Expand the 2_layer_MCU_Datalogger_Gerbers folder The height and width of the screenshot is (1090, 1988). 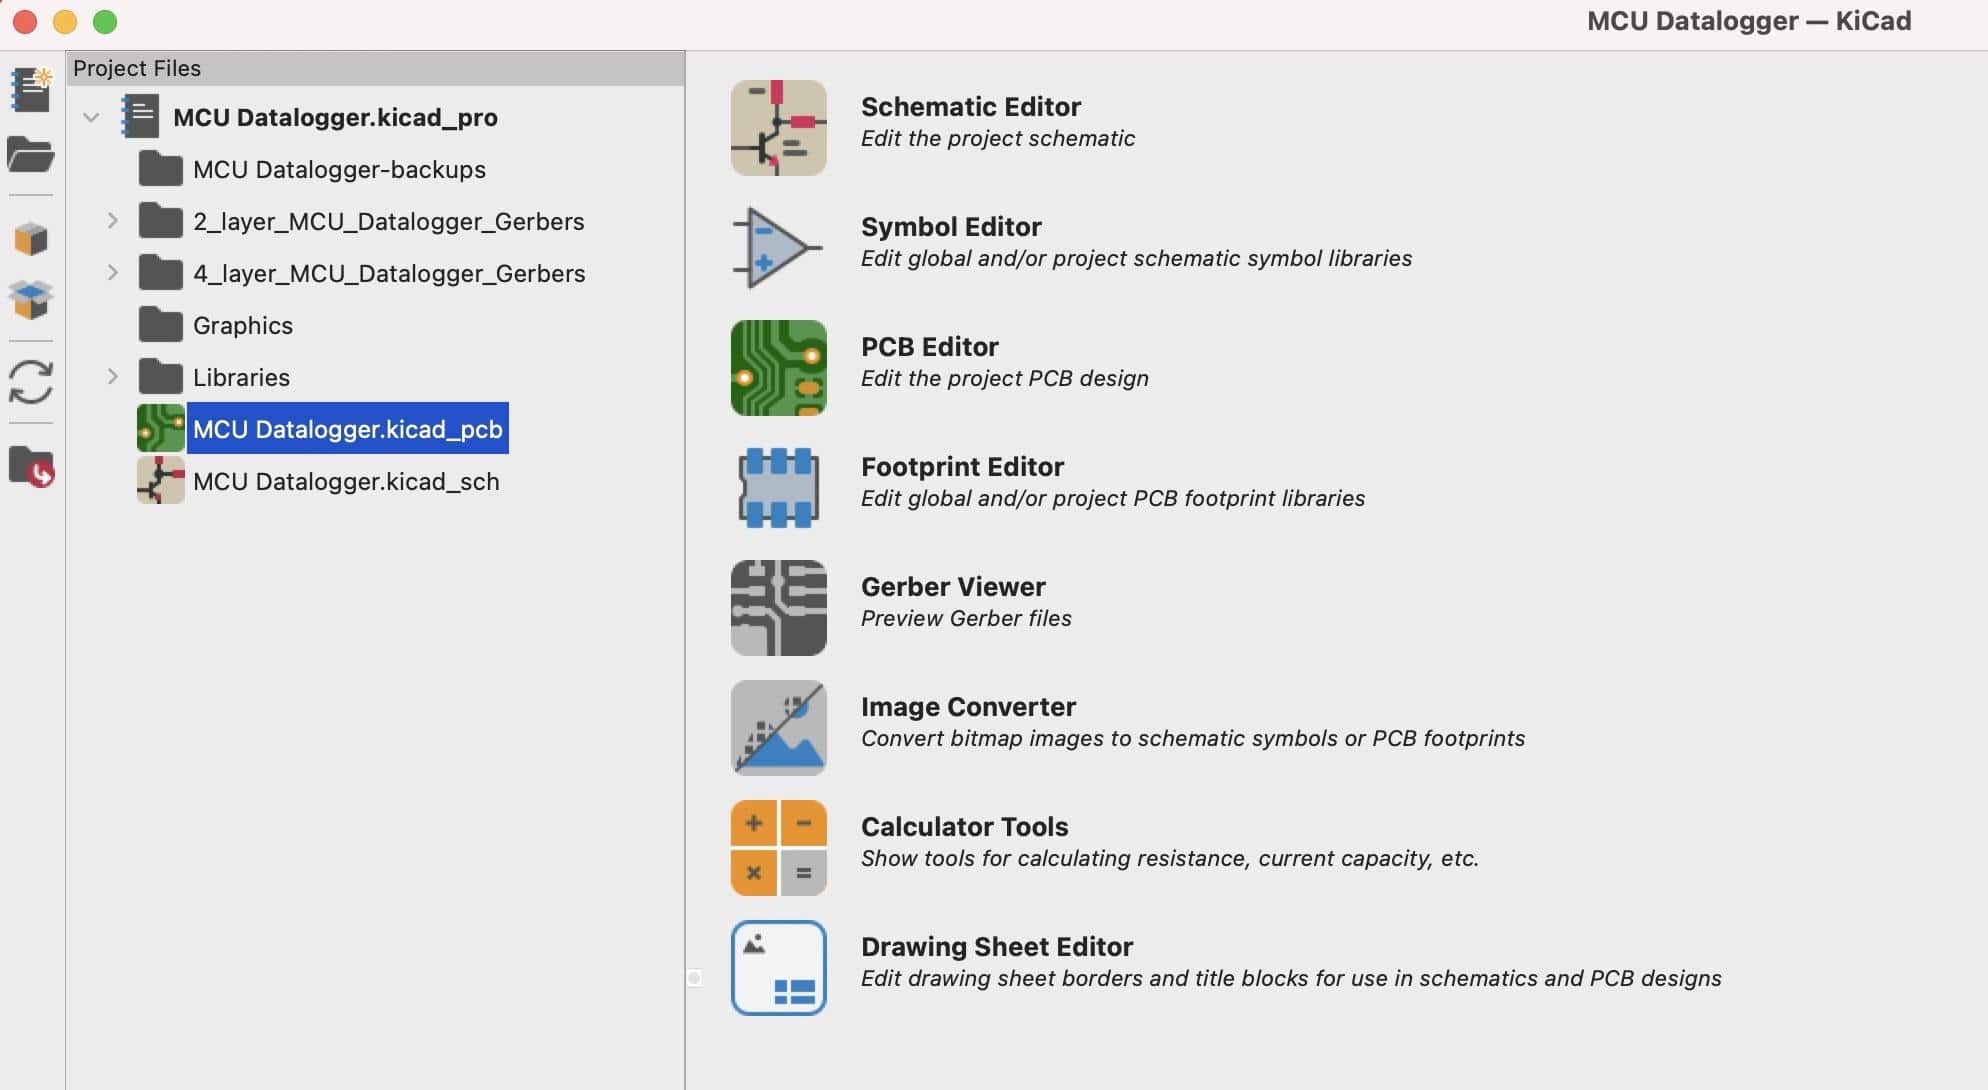tap(113, 221)
